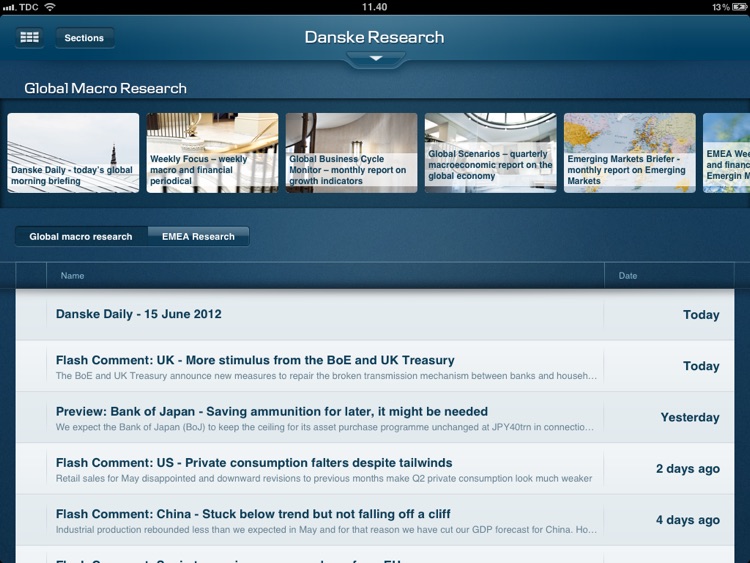The height and width of the screenshot is (563, 750).
Task: Open the partially visible EMEA Weekly card
Action: click(x=727, y=153)
